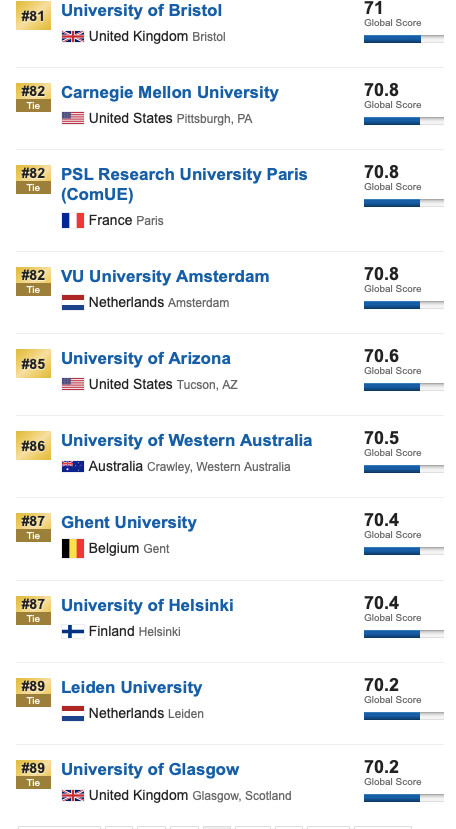Click the 70.5 global score bar

(404, 469)
